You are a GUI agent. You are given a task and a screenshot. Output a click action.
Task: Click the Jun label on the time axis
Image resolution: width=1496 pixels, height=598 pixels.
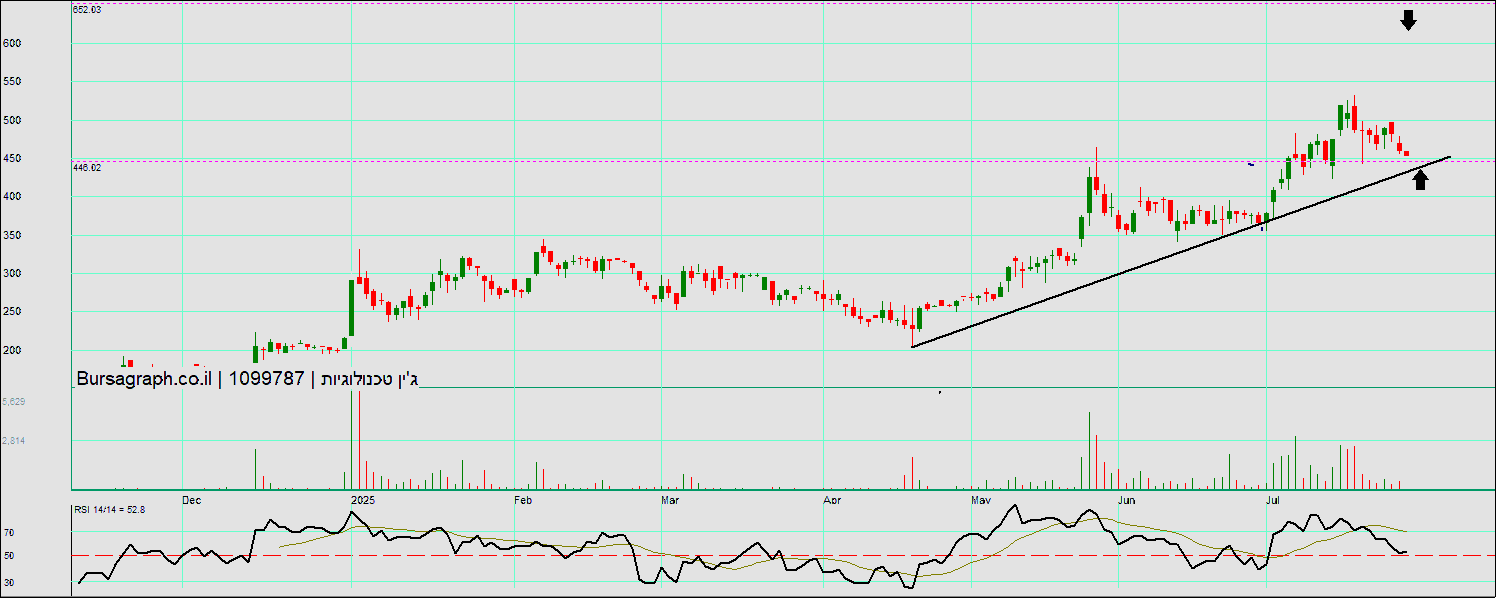(1126, 499)
